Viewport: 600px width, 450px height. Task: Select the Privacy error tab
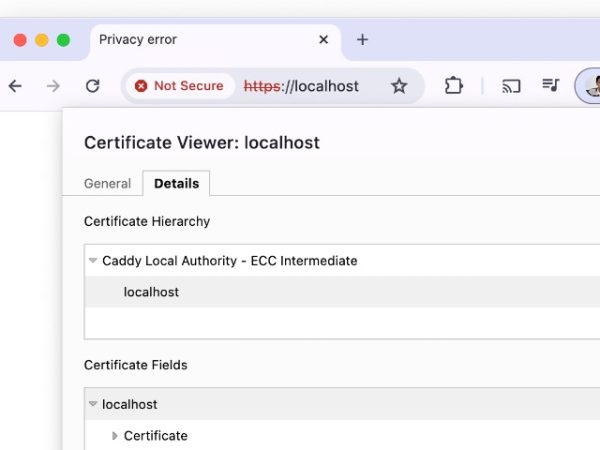[214, 40]
